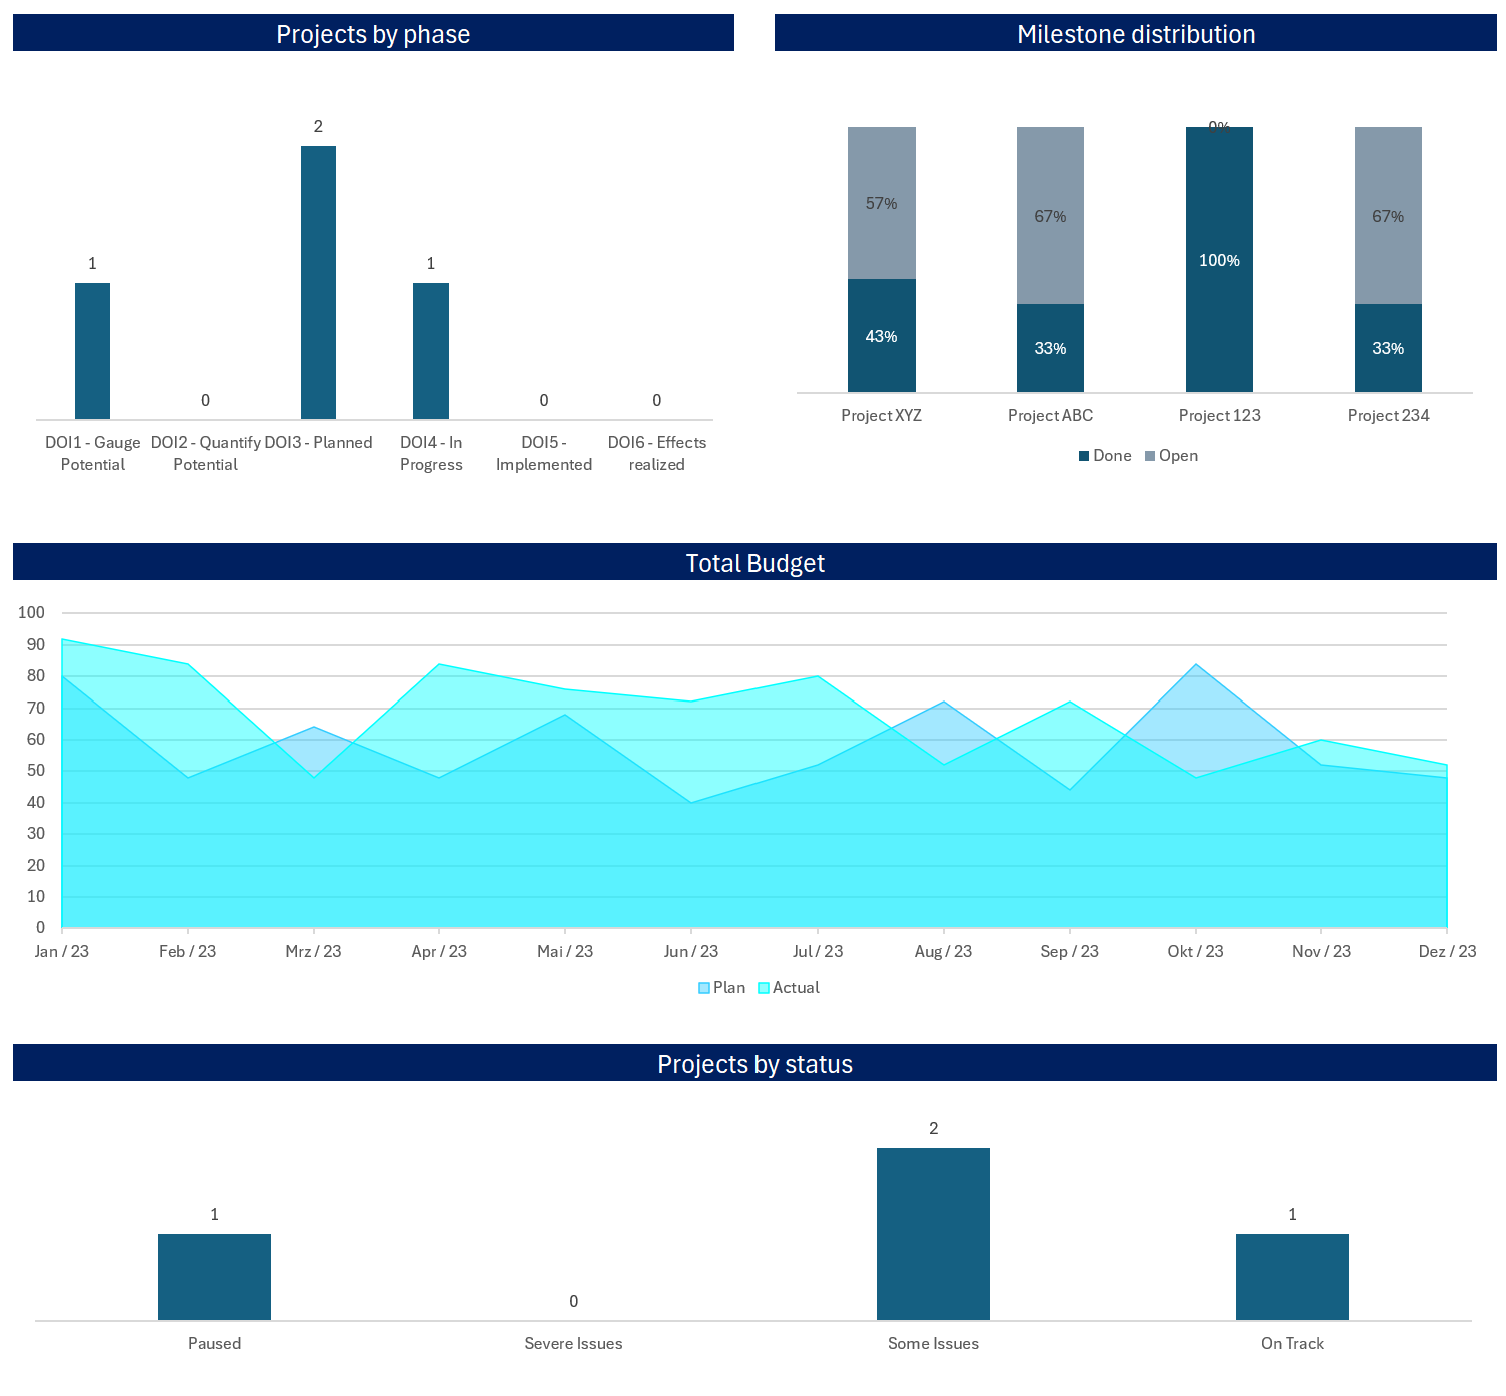Select the DOI1 - Gauge Potential bar
Screen dimensions: 1506x1396
(92, 350)
